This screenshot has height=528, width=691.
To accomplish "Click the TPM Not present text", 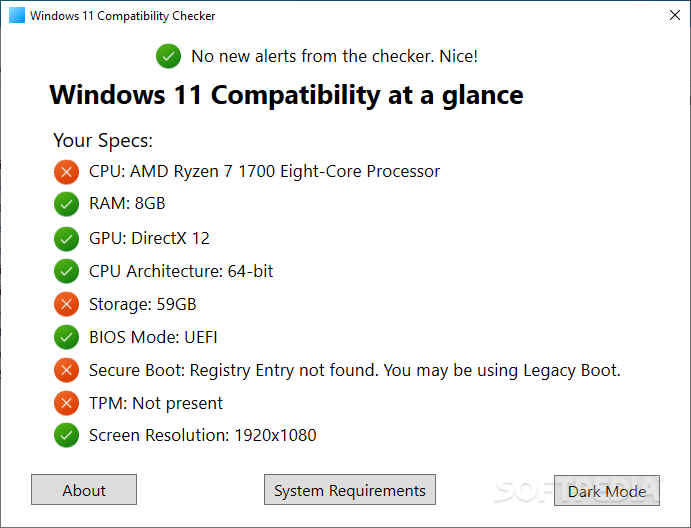I will tap(156, 403).
